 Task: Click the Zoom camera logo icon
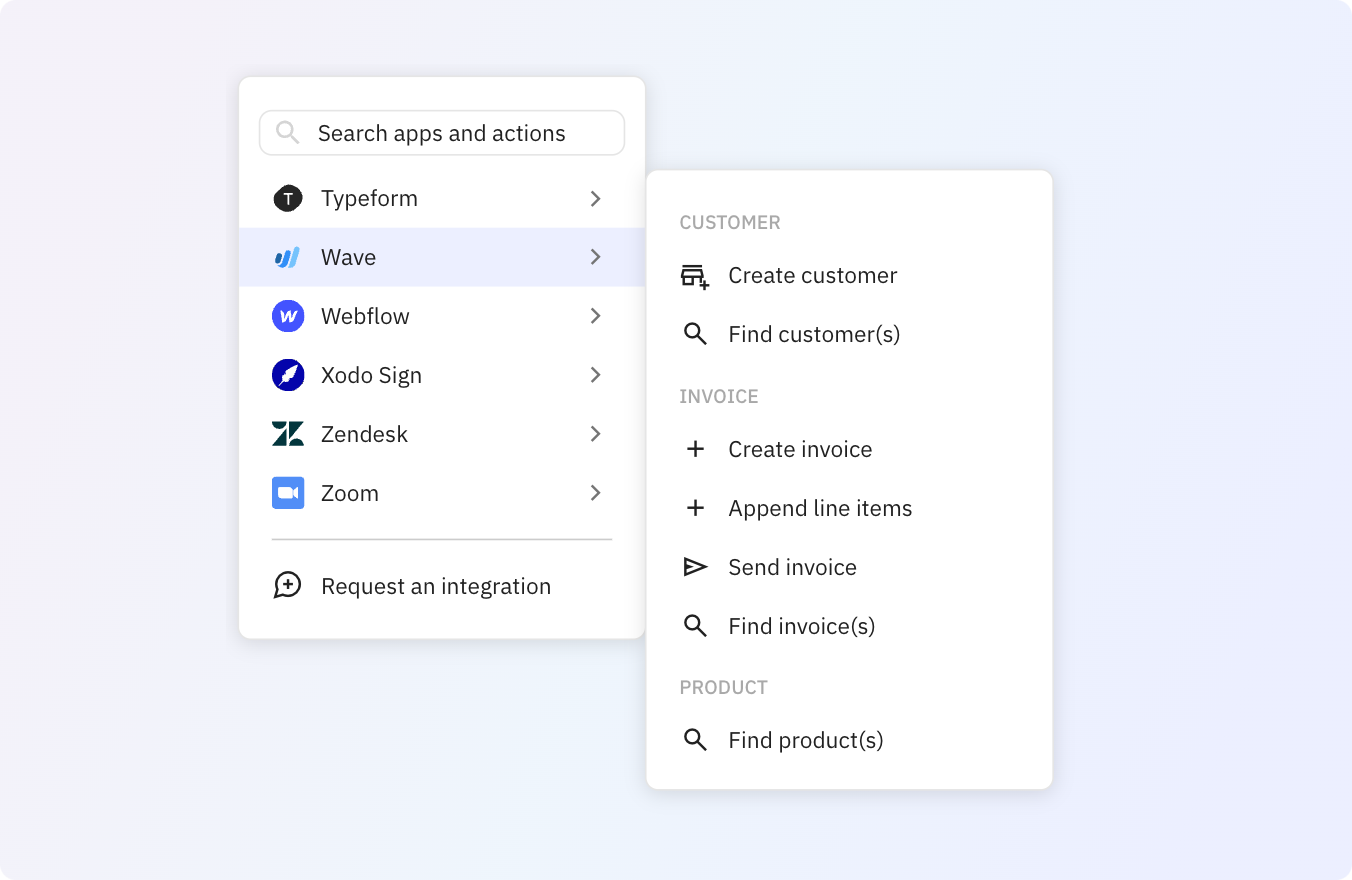[x=288, y=493]
